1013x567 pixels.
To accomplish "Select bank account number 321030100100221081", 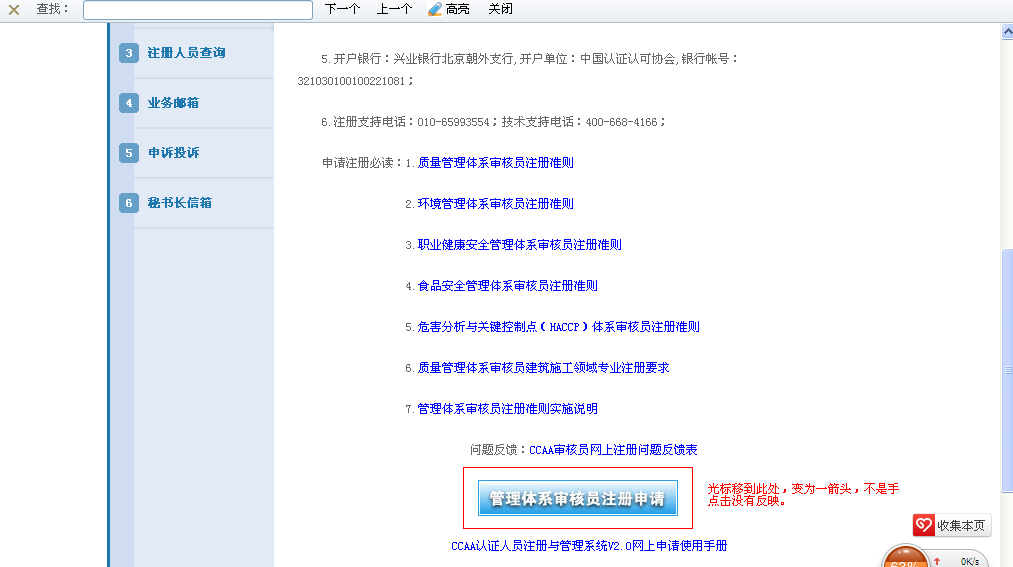I will click(351, 81).
